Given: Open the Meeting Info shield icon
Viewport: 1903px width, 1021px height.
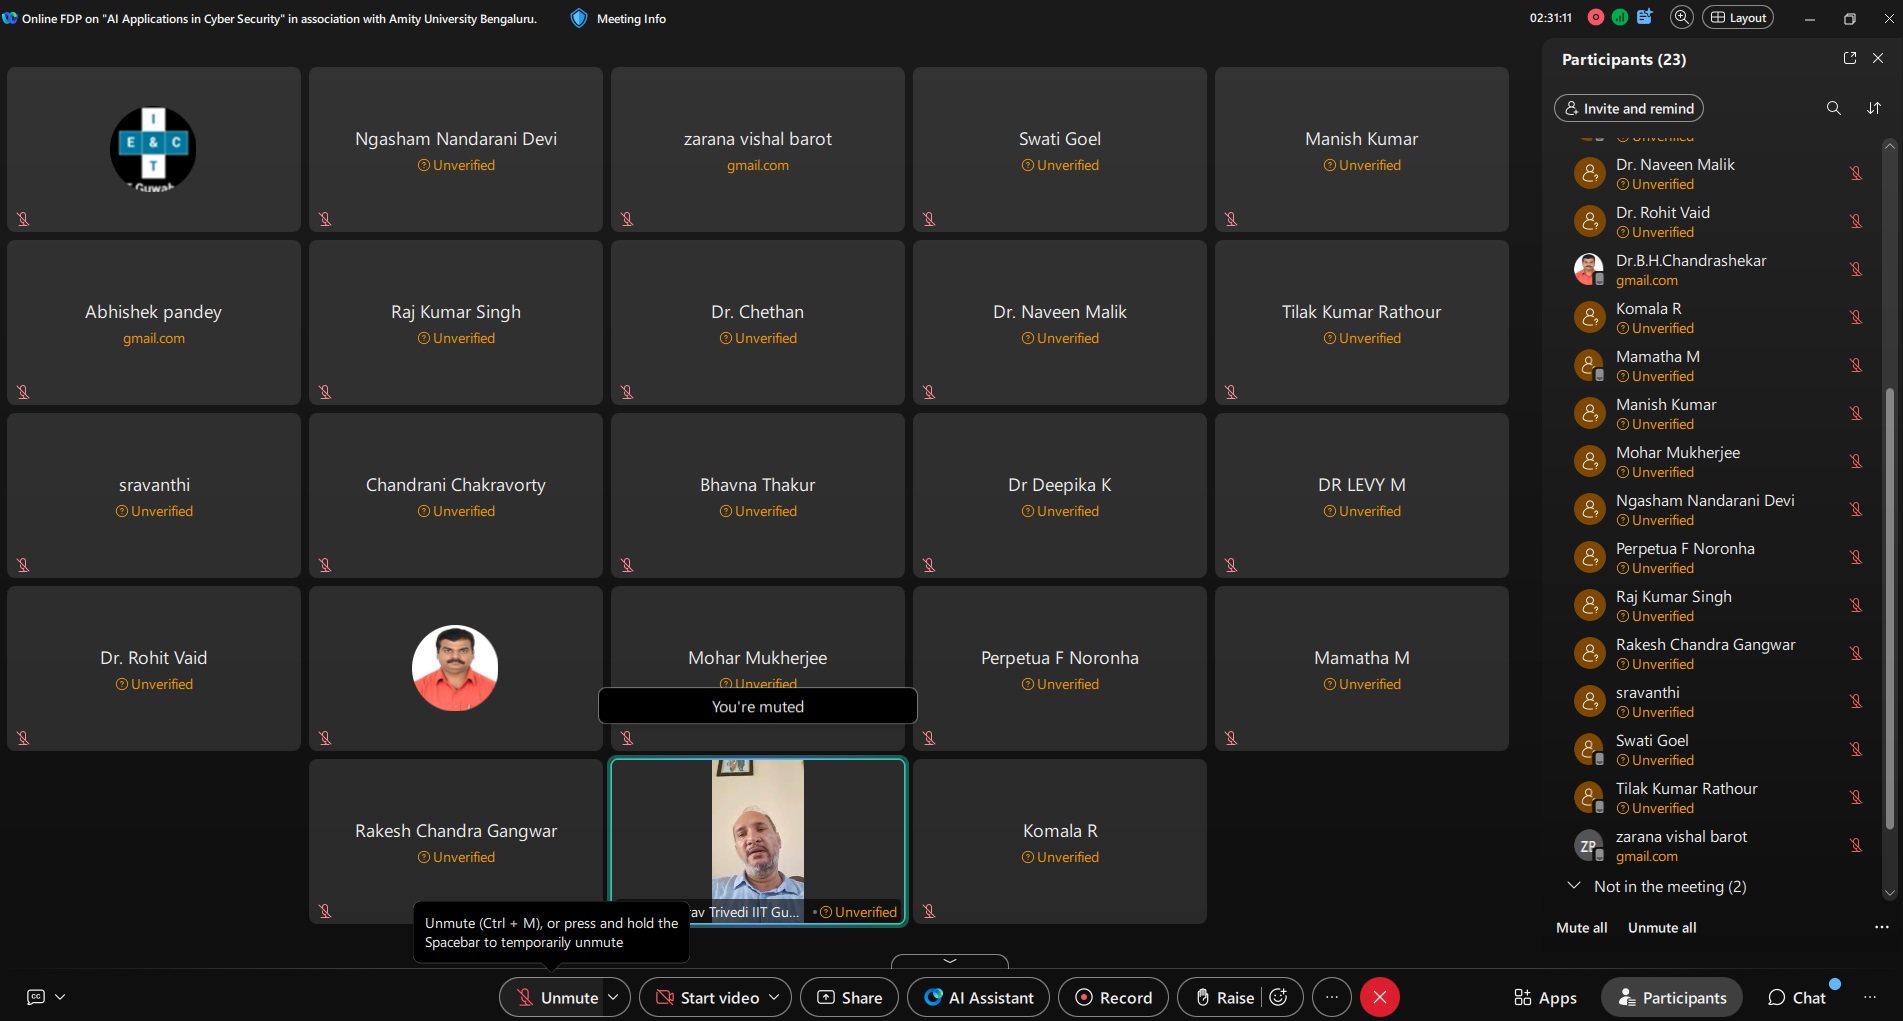Looking at the screenshot, I should point(579,18).
